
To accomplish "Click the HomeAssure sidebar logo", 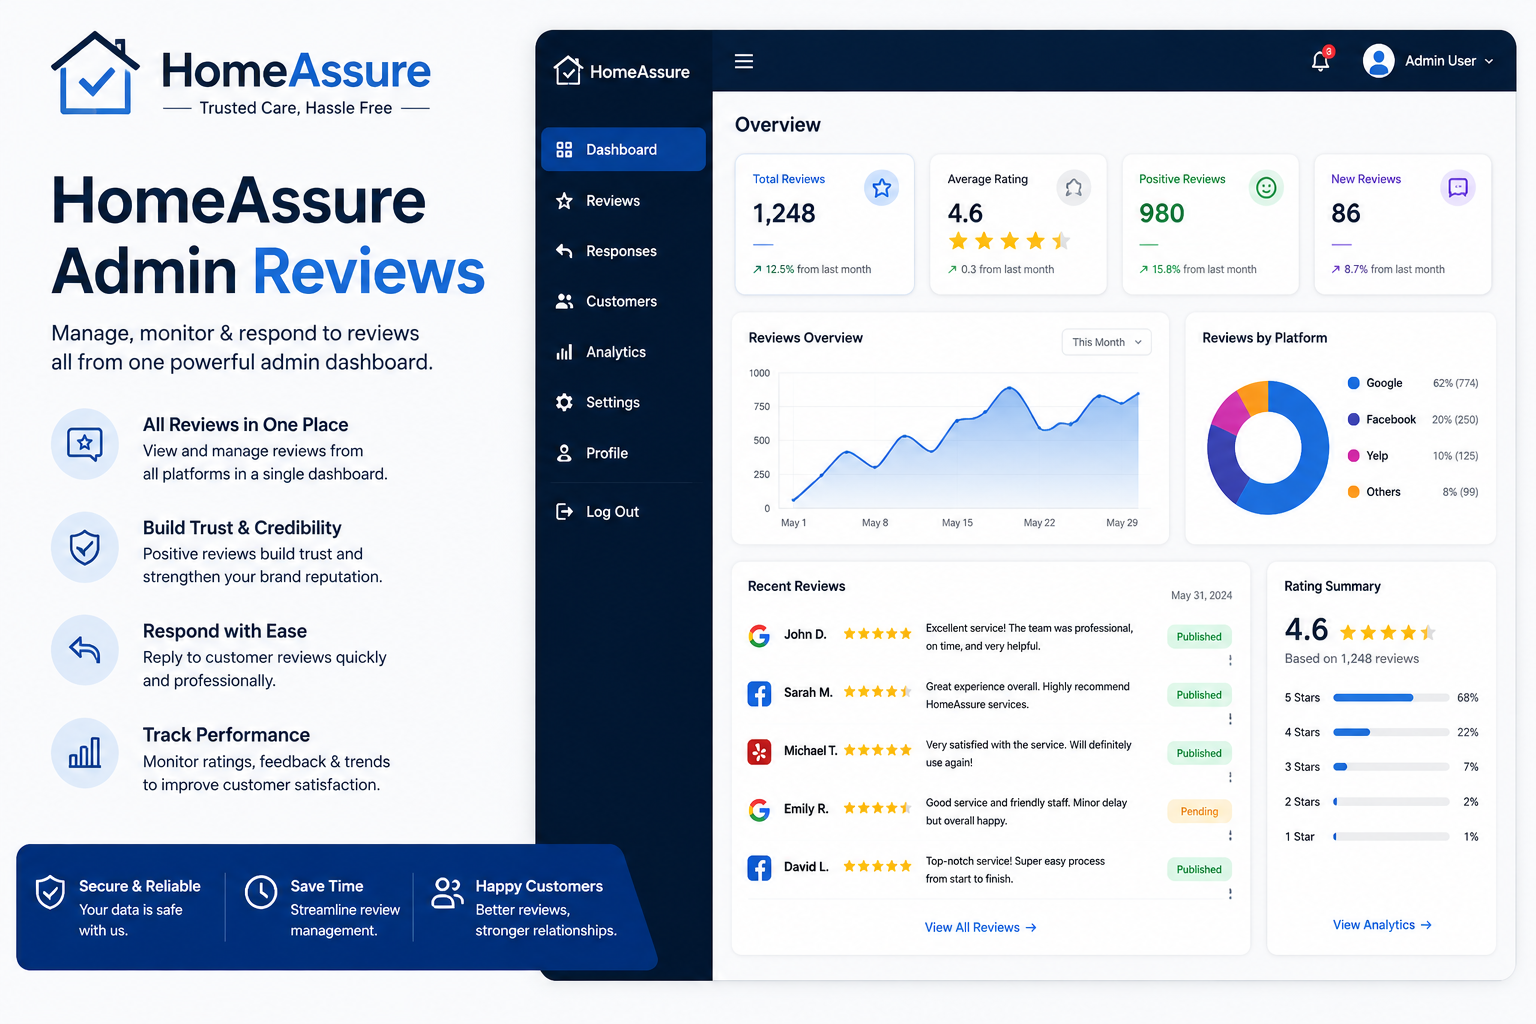I will click(x=621, y=71).
